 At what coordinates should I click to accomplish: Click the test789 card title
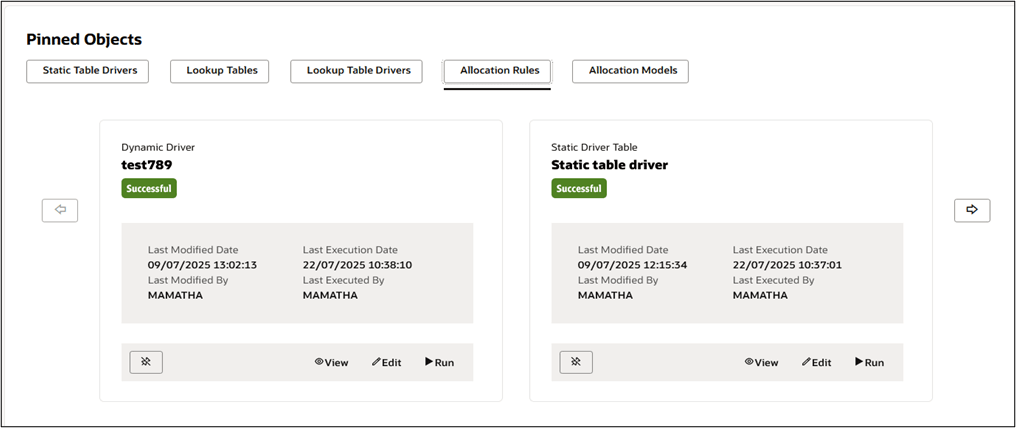(x=146, y=165)
